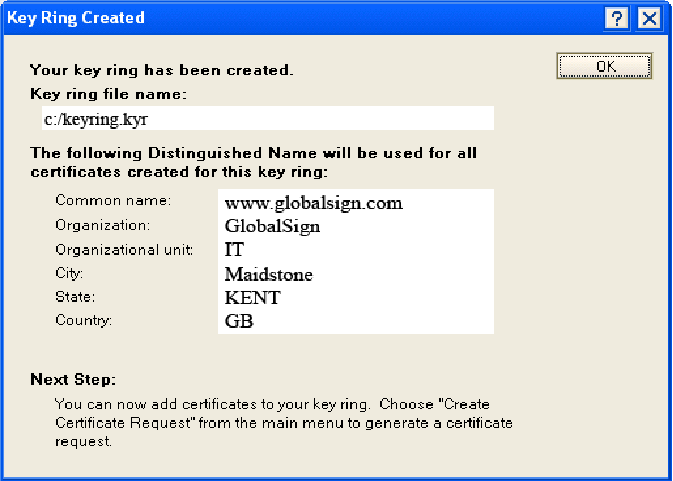
Task: Open the help question mark button
Action: pyautogui.click(x=617, y=18)
